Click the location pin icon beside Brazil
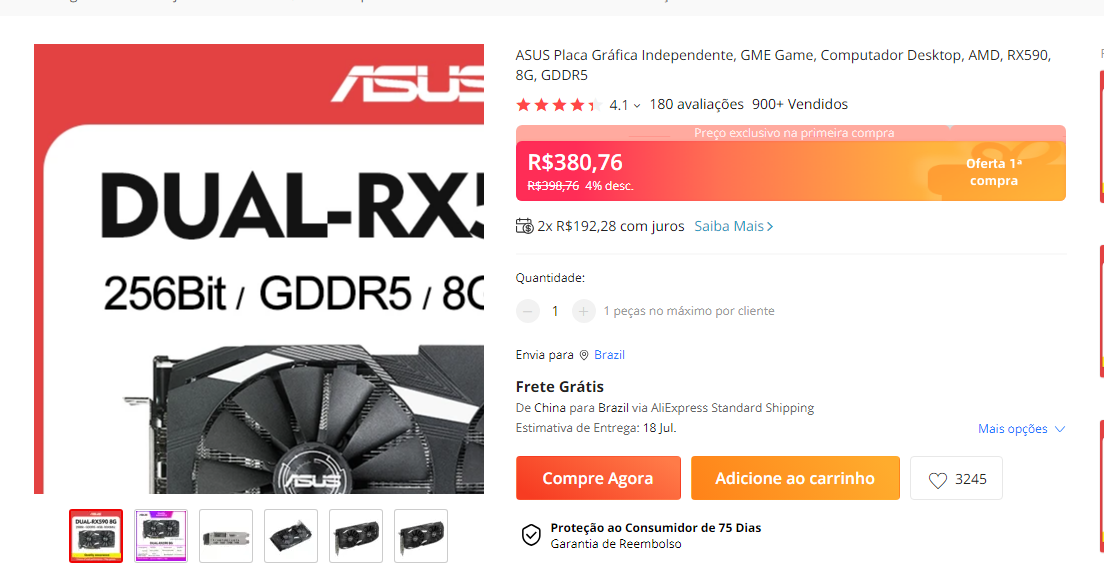The height and width of the screenshot is (563, 1104). [x=584, y=355]
